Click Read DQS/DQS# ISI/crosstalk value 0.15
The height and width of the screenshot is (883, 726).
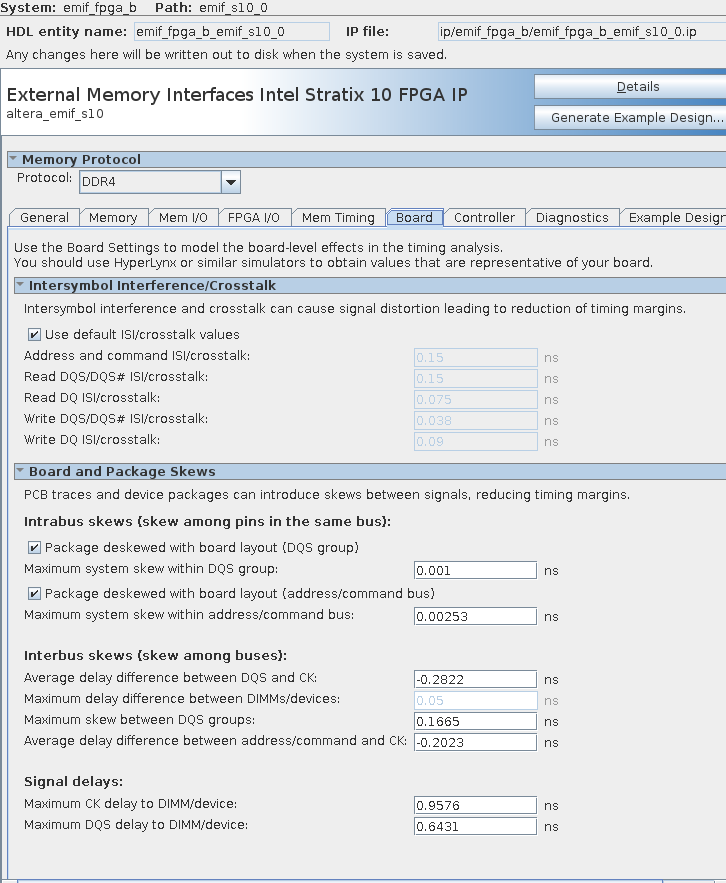tap(475, 378)
